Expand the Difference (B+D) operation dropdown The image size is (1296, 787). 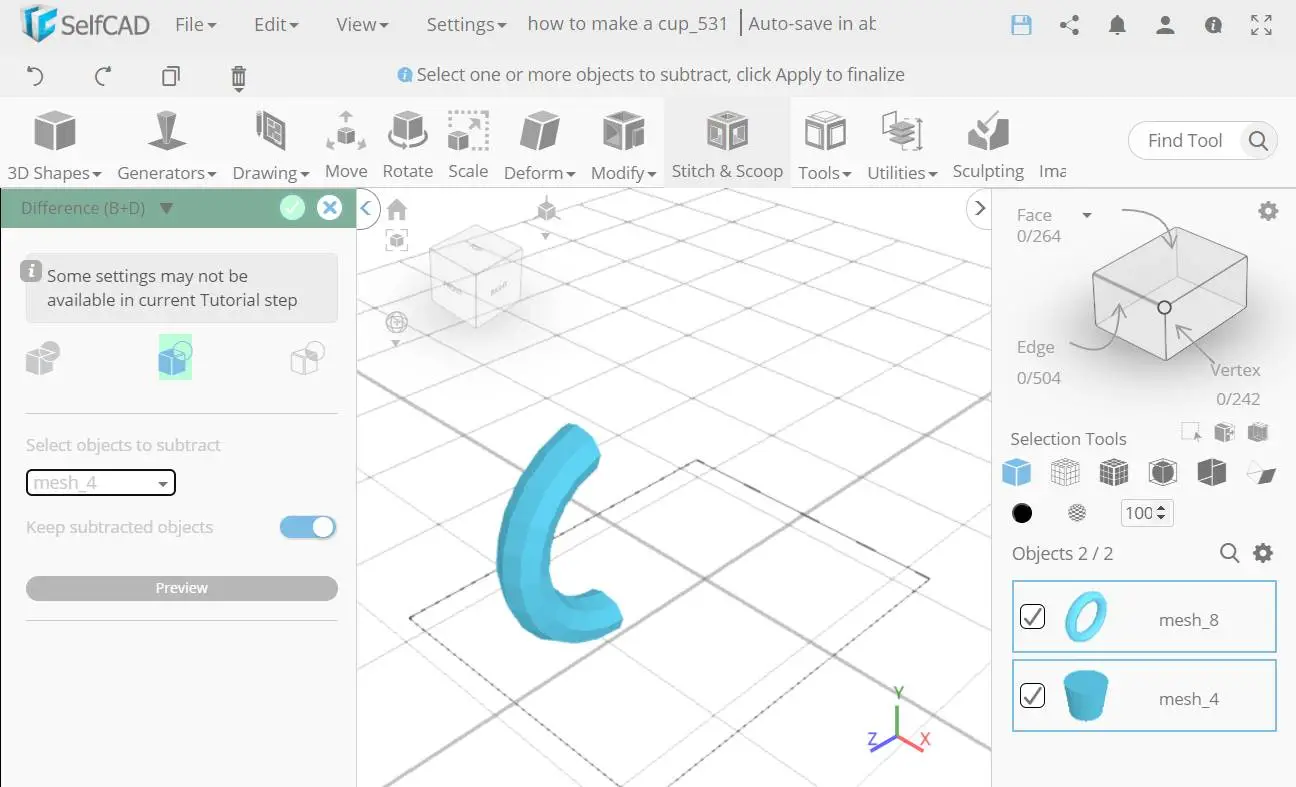pos(166,208)
